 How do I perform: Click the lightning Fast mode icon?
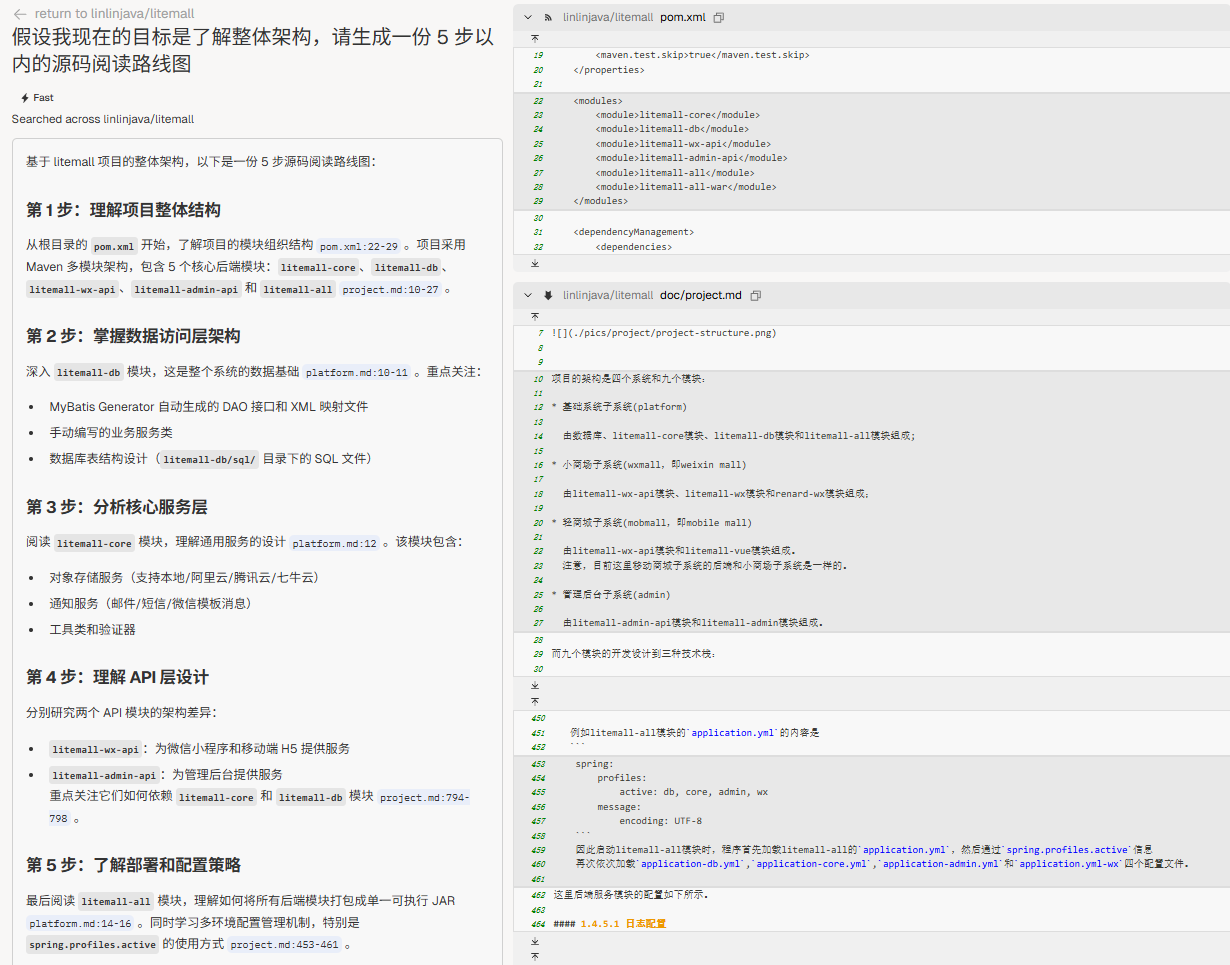pyautogui.click(x=25, y=98)
